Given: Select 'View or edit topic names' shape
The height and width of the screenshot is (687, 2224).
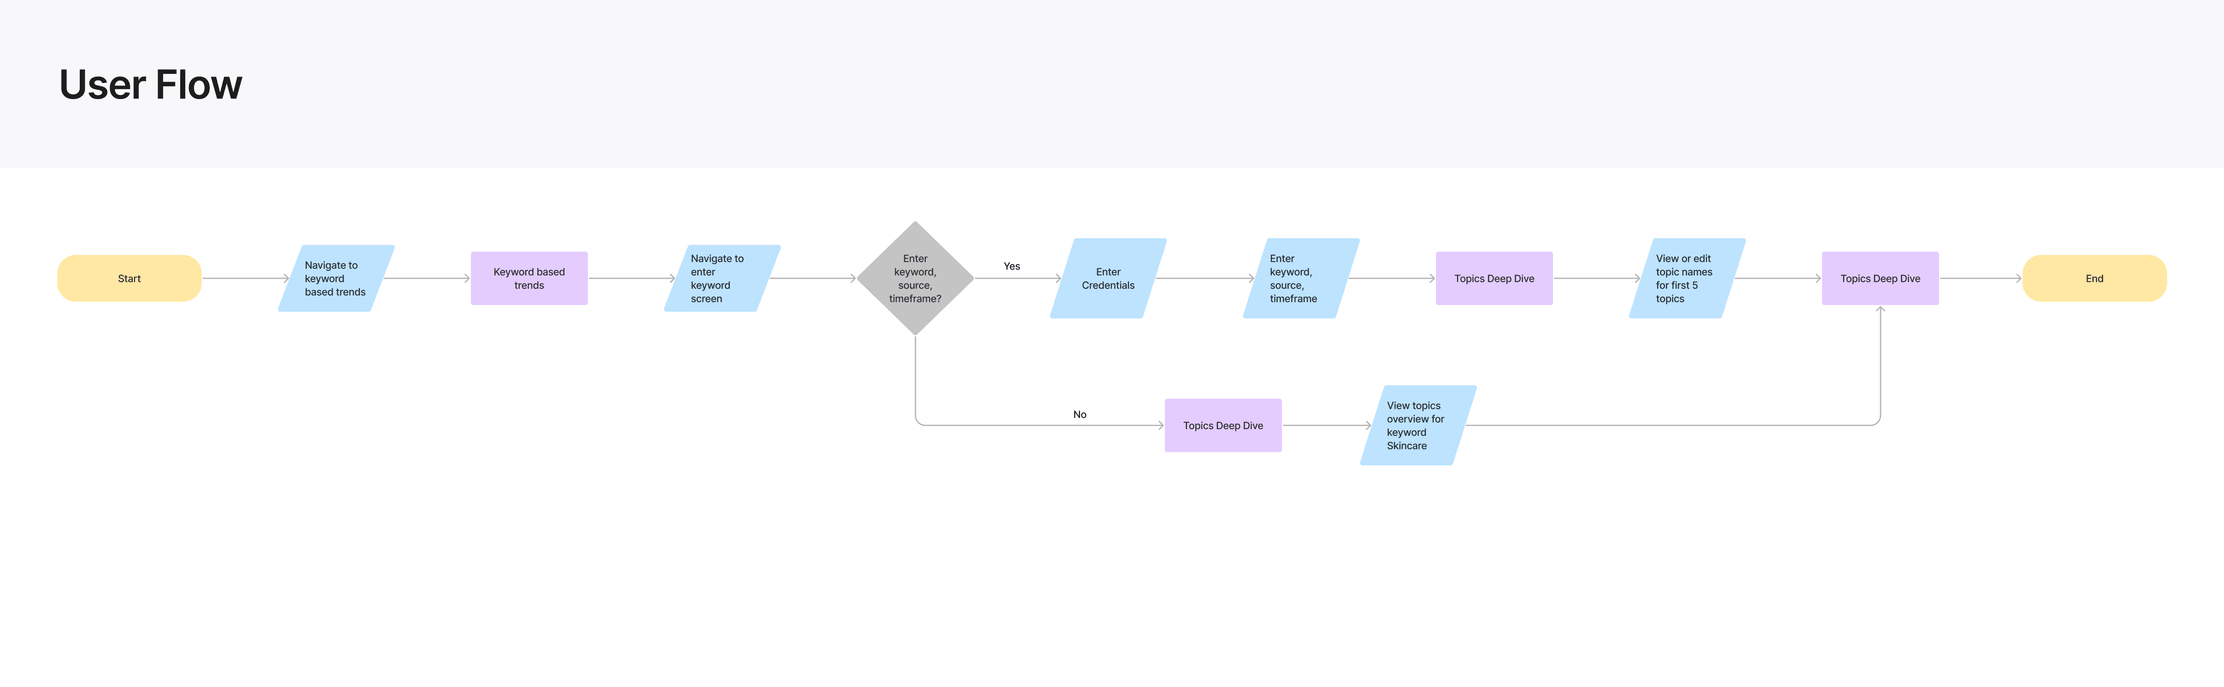Looking at the screenshot, I should 1687,278.
